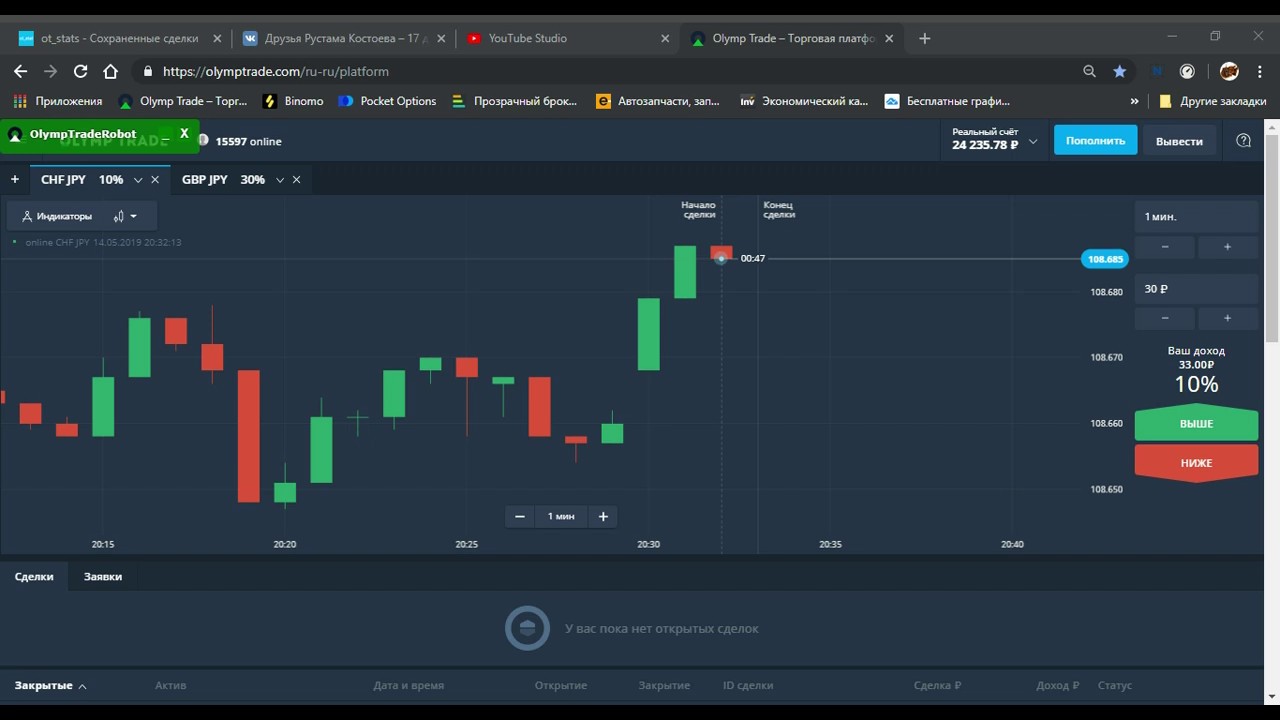The height and width of the screenshot is (720, 1280).
Task: Open the Другие закладки folder
Action: point(1212,101)
